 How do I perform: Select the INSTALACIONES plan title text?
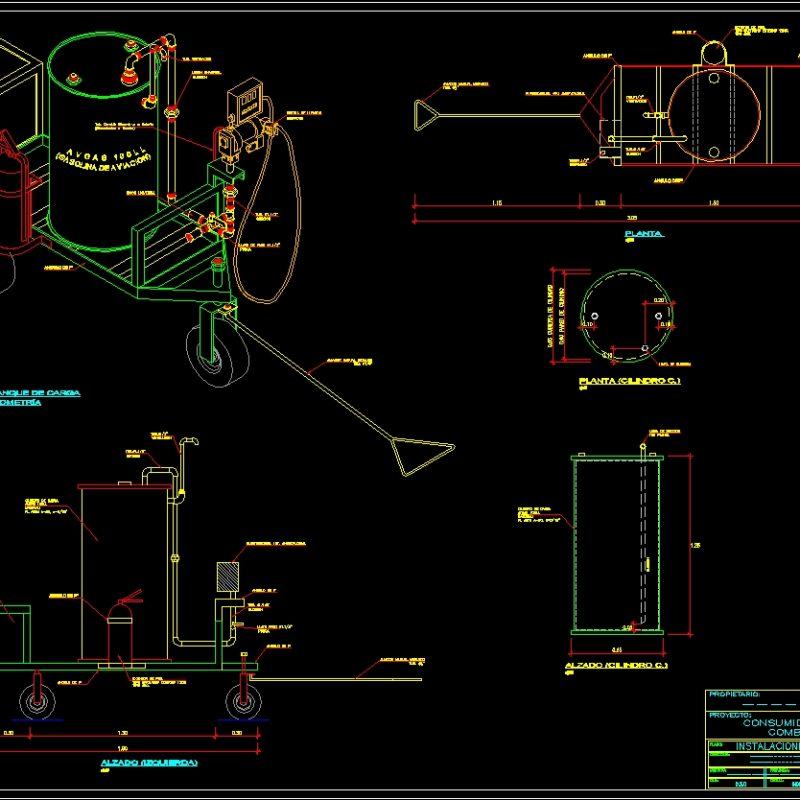click(772, 745)
